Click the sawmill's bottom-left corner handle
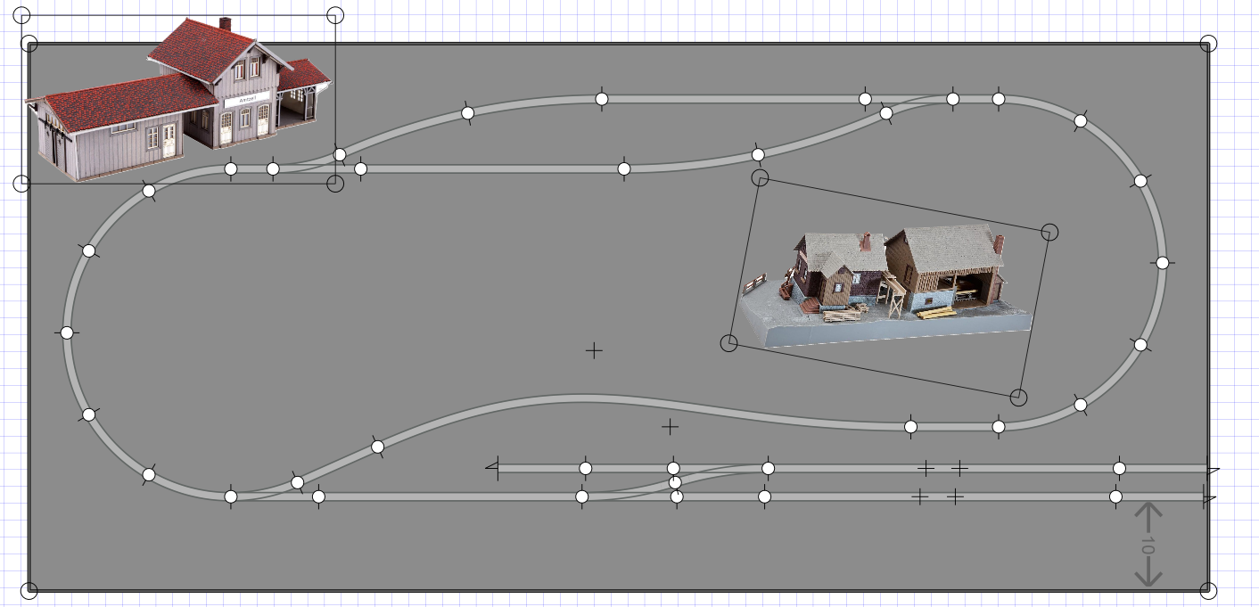Viewport: 1259px width, 607px height. pyautogui.click(x=729, y=343)
